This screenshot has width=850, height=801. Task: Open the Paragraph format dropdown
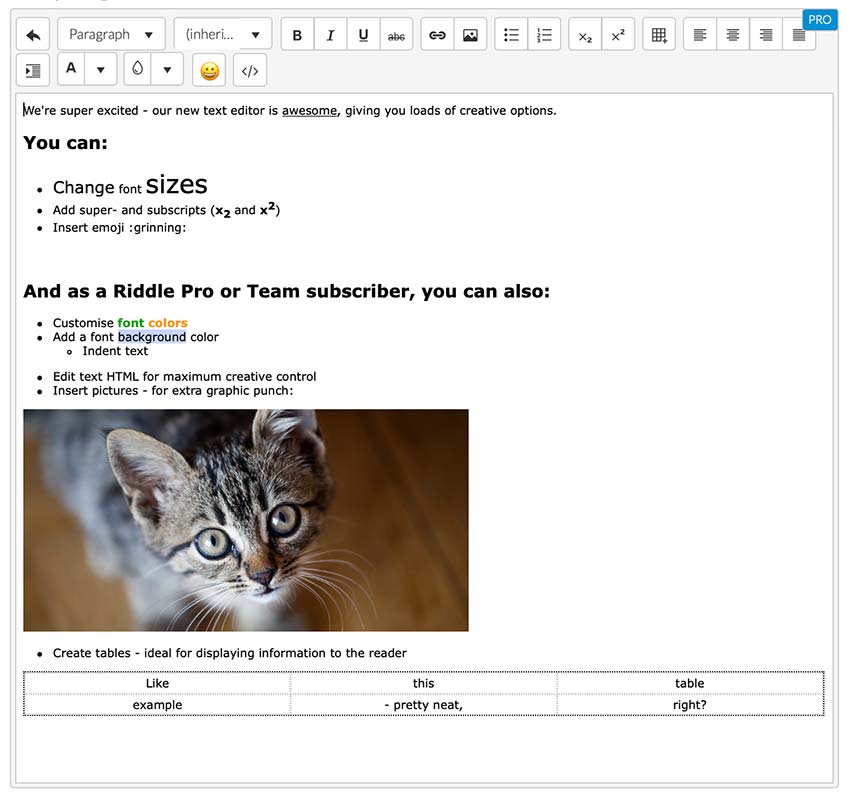pyautogui.click(x=111, y=34)
